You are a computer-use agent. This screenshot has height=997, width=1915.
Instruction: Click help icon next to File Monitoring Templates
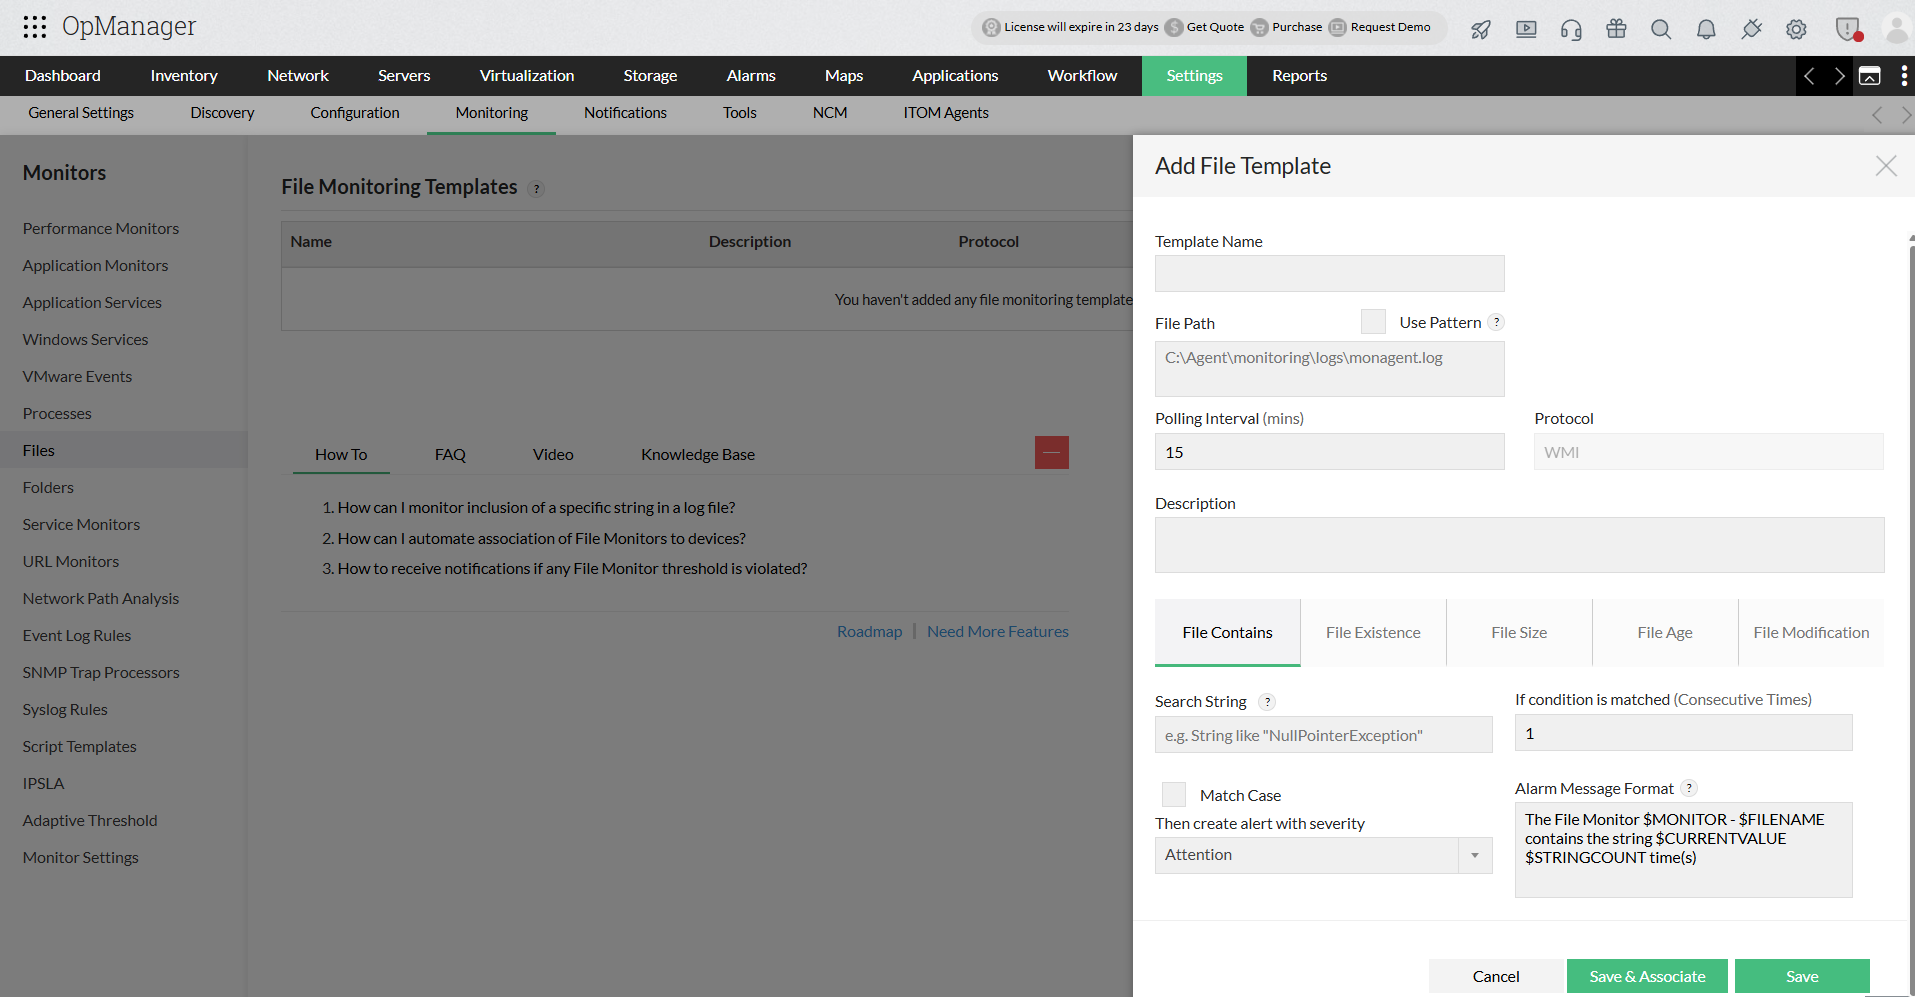tap(536, 189)
